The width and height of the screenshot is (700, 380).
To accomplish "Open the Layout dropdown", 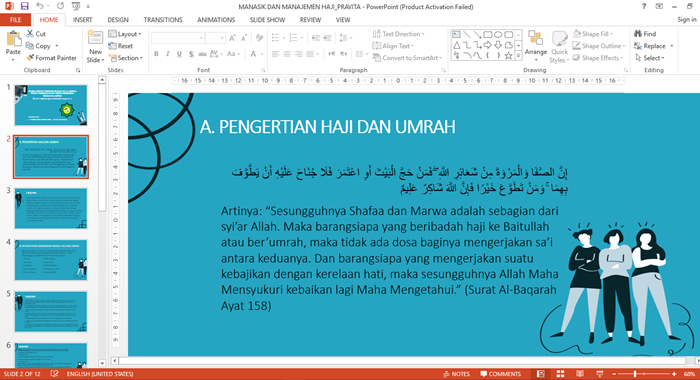I will [x=125, y=33].
